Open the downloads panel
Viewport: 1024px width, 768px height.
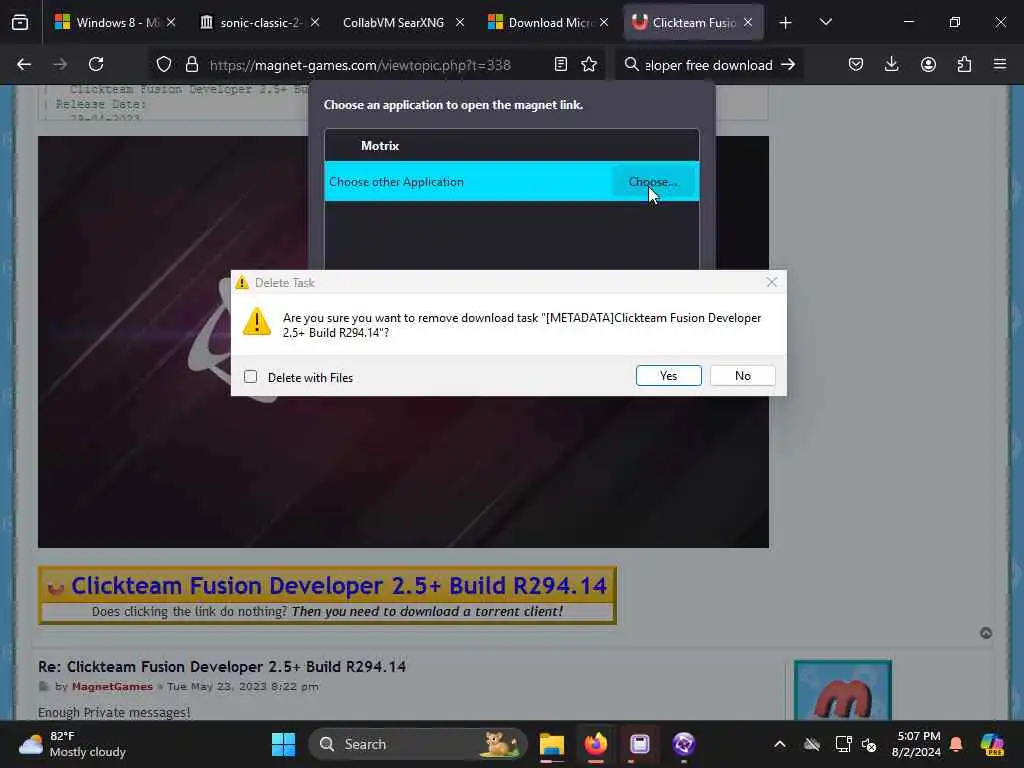[x=891, y=64]
